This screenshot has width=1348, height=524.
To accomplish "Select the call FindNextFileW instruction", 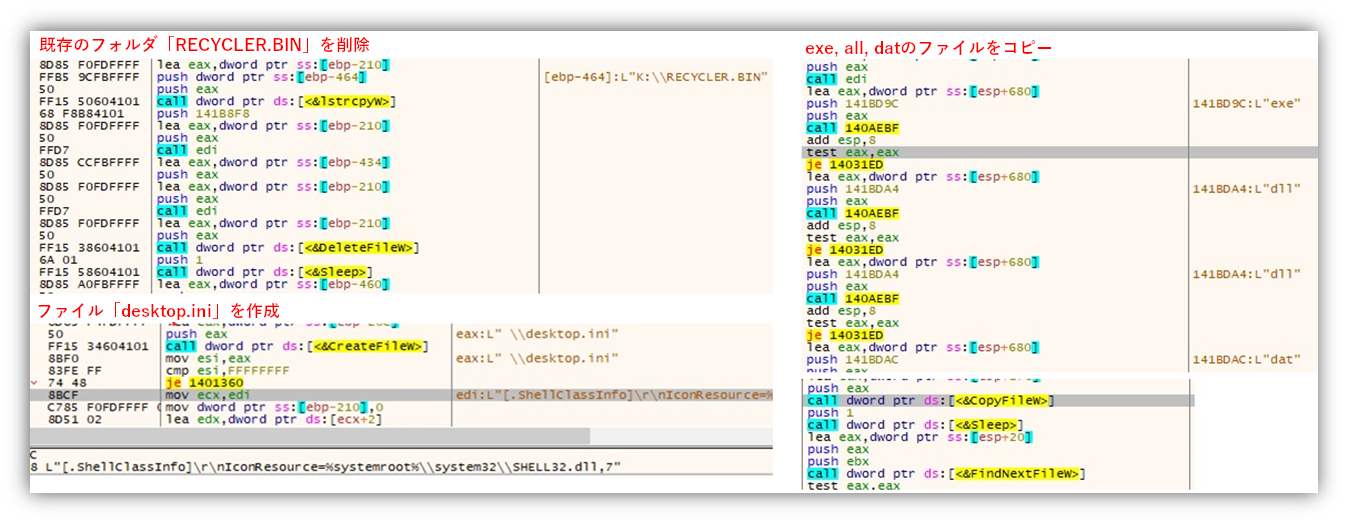I will pyautogui.click(x=946, y=473).
